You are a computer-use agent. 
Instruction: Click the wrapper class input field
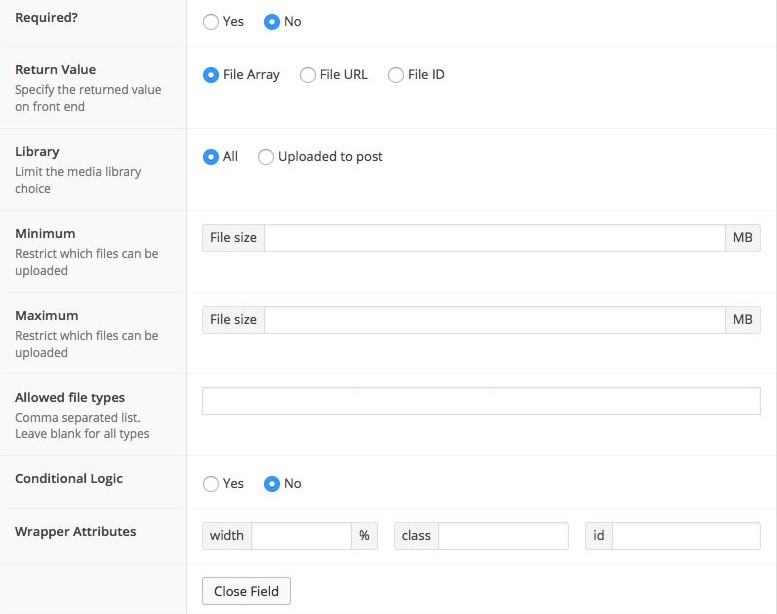(503, 536)
